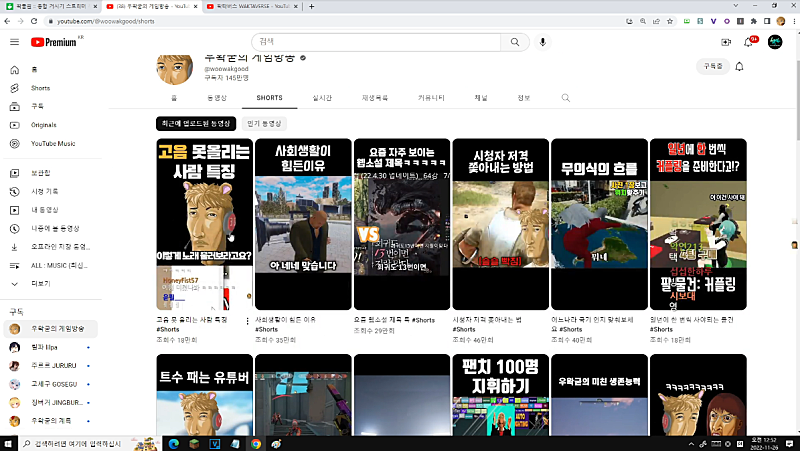Switch to the 동영상 channel tab
Image resolution: width=800 pixels, height=451 pixels.
coord(217,98)
